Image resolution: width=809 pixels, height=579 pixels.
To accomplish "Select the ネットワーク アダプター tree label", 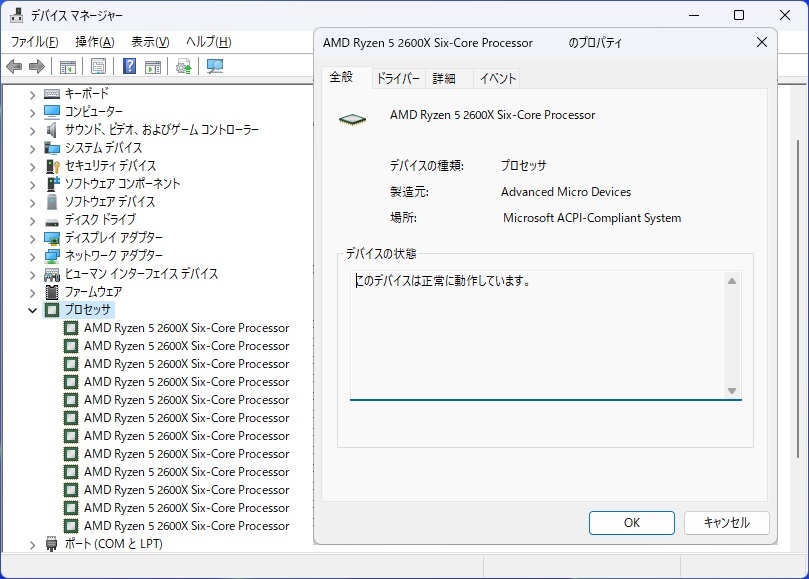I will [x=114, y=255].
